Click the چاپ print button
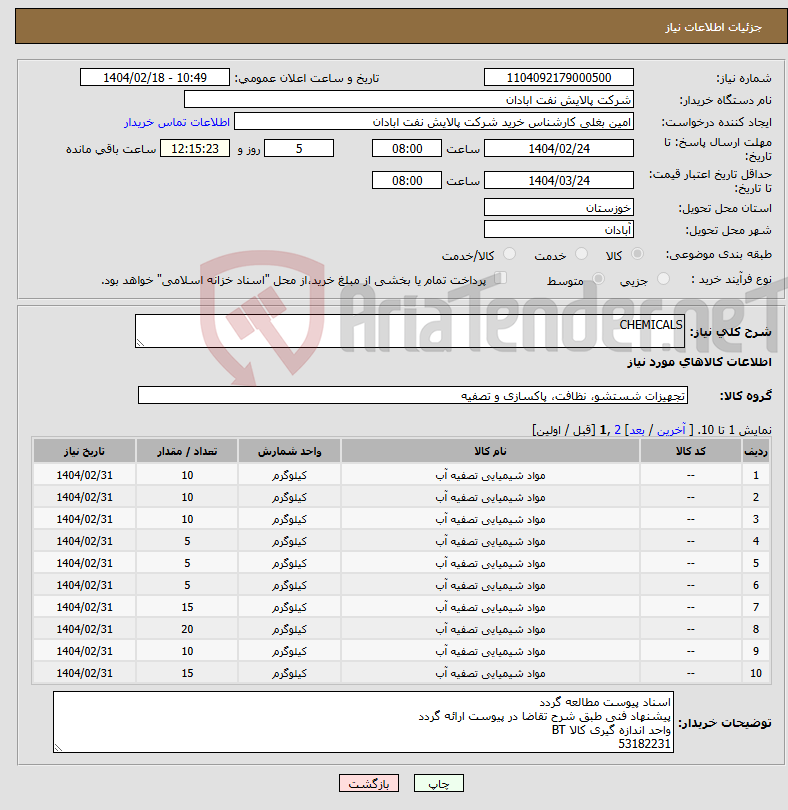788x810 pixels. coord(439,783)
